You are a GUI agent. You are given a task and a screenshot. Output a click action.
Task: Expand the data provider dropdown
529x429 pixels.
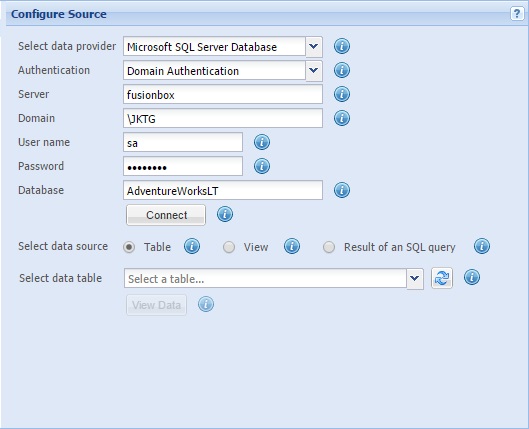(x=314, y=47)
